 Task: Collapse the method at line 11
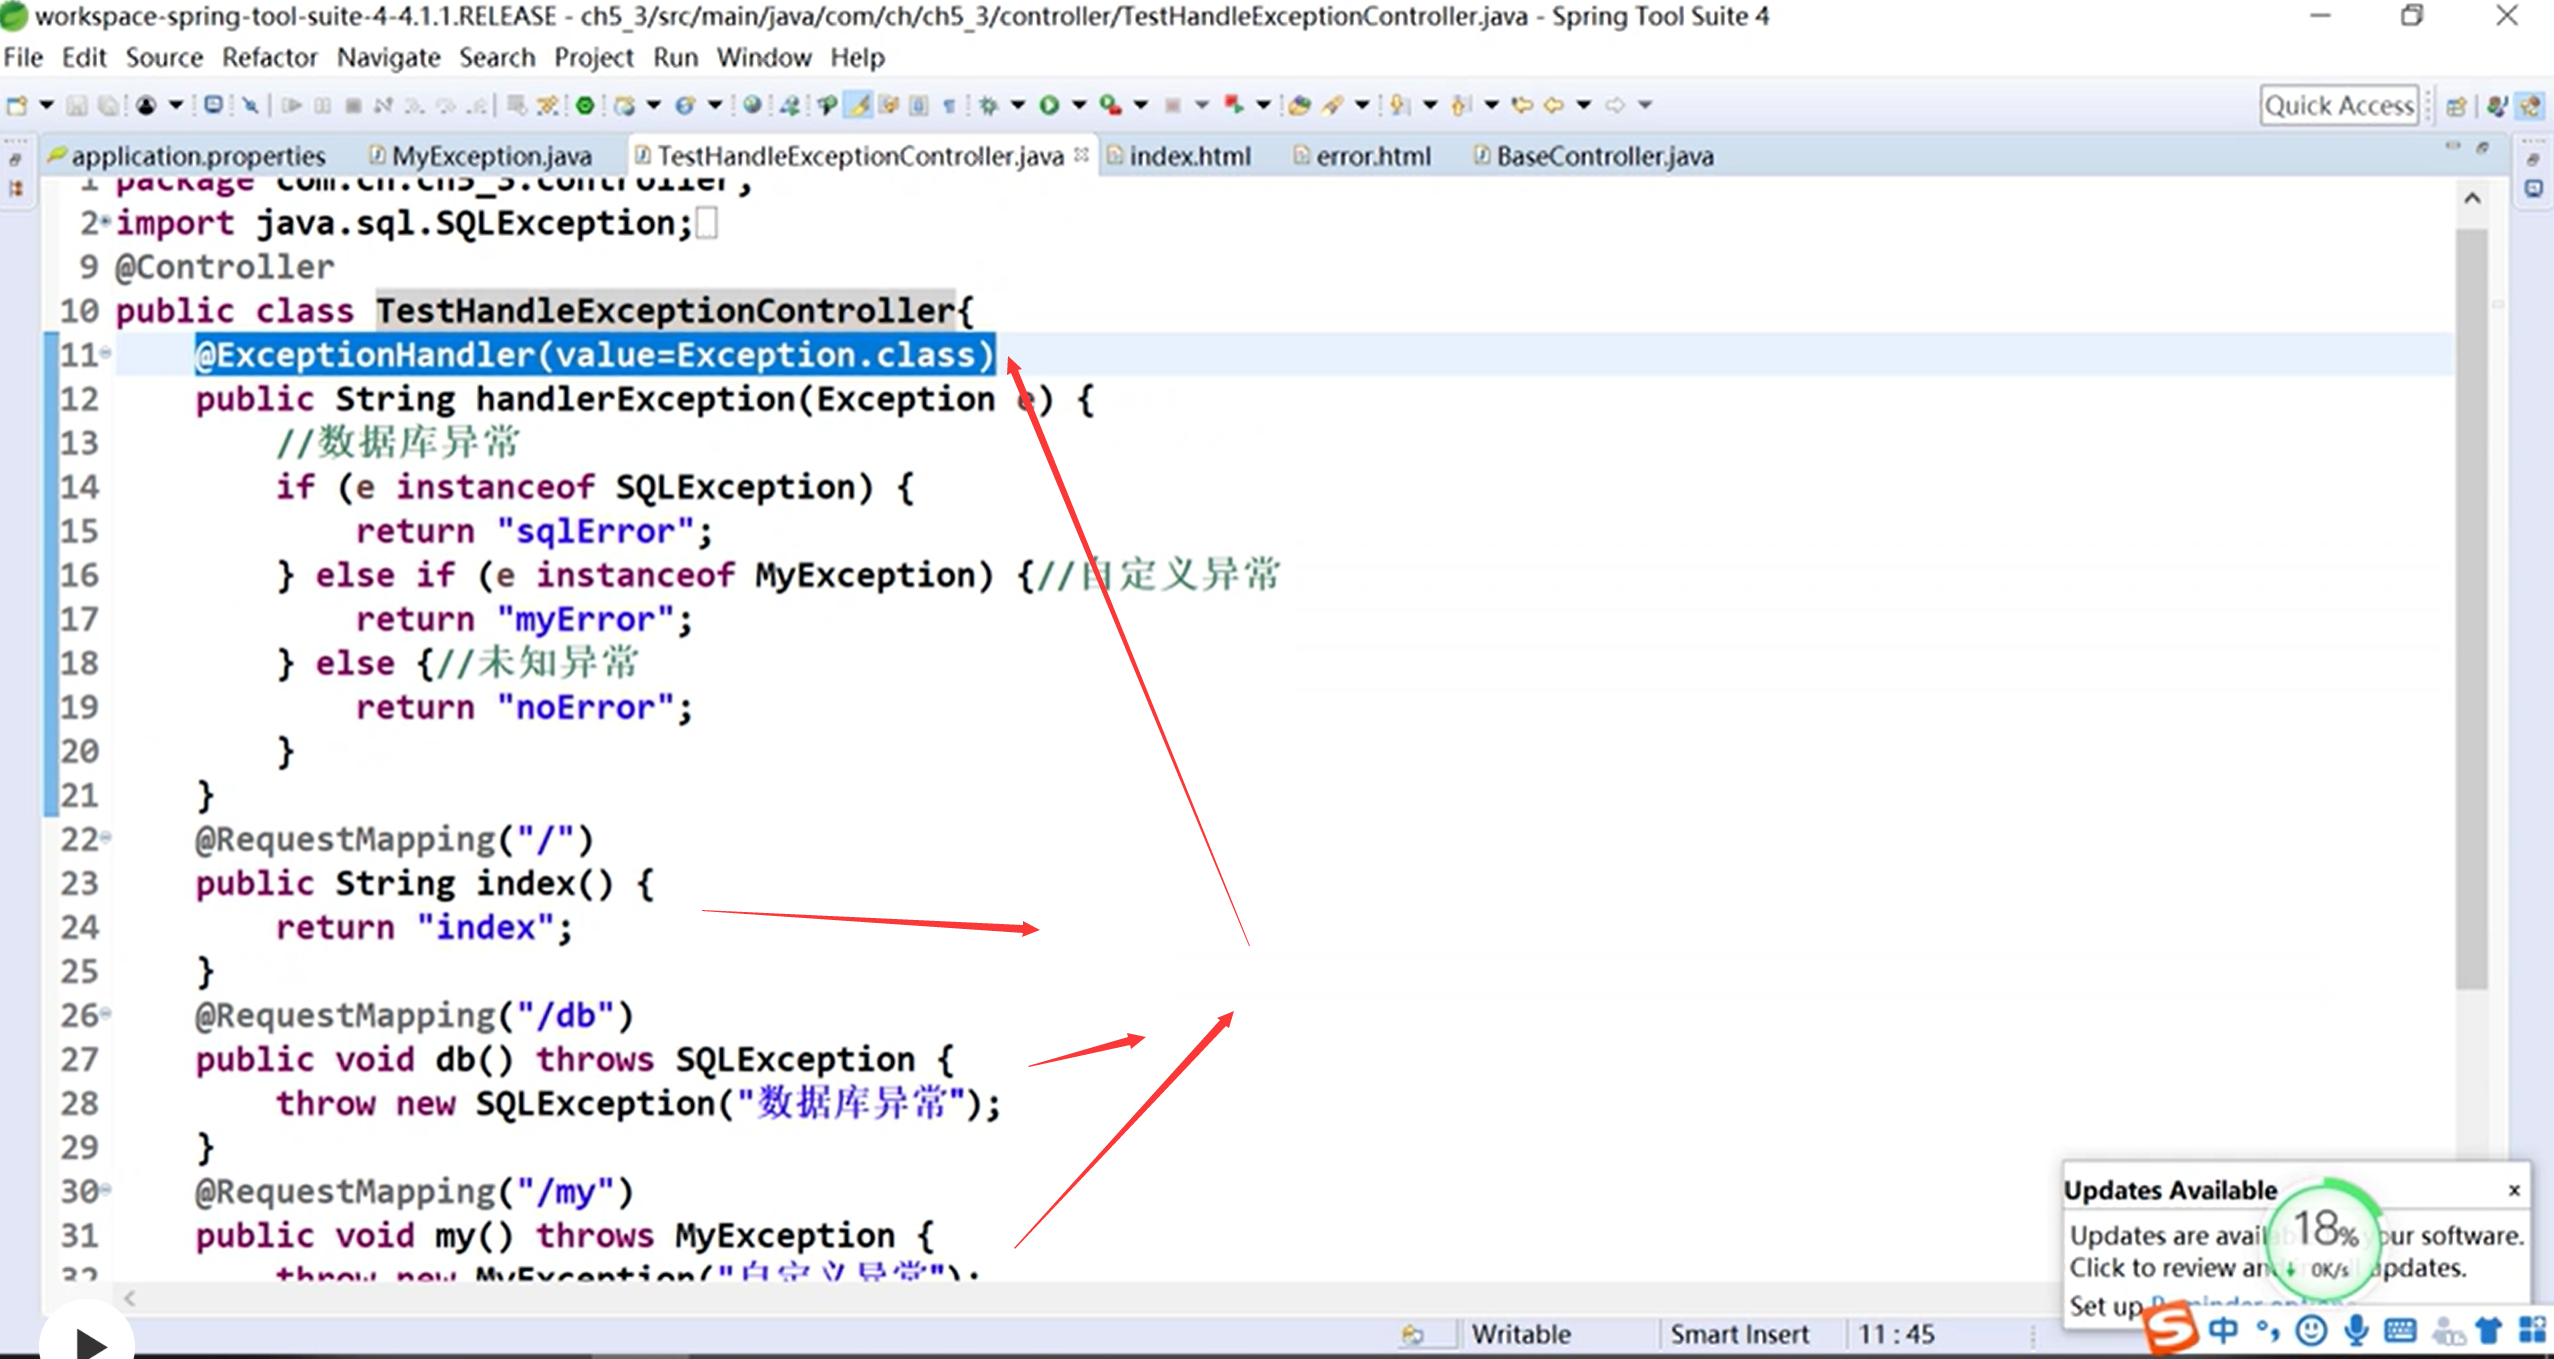coord(105,353)
